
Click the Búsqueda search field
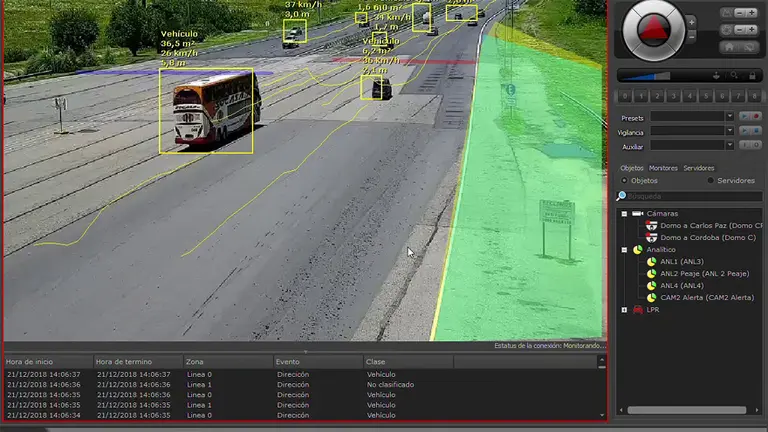690,196
